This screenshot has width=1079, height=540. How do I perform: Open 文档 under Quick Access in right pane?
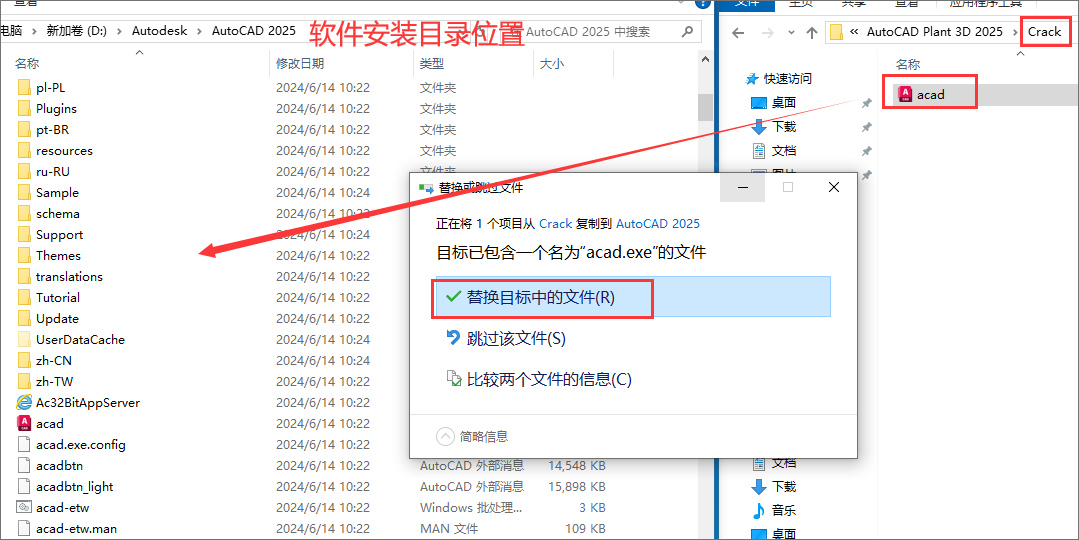(784, 150)
